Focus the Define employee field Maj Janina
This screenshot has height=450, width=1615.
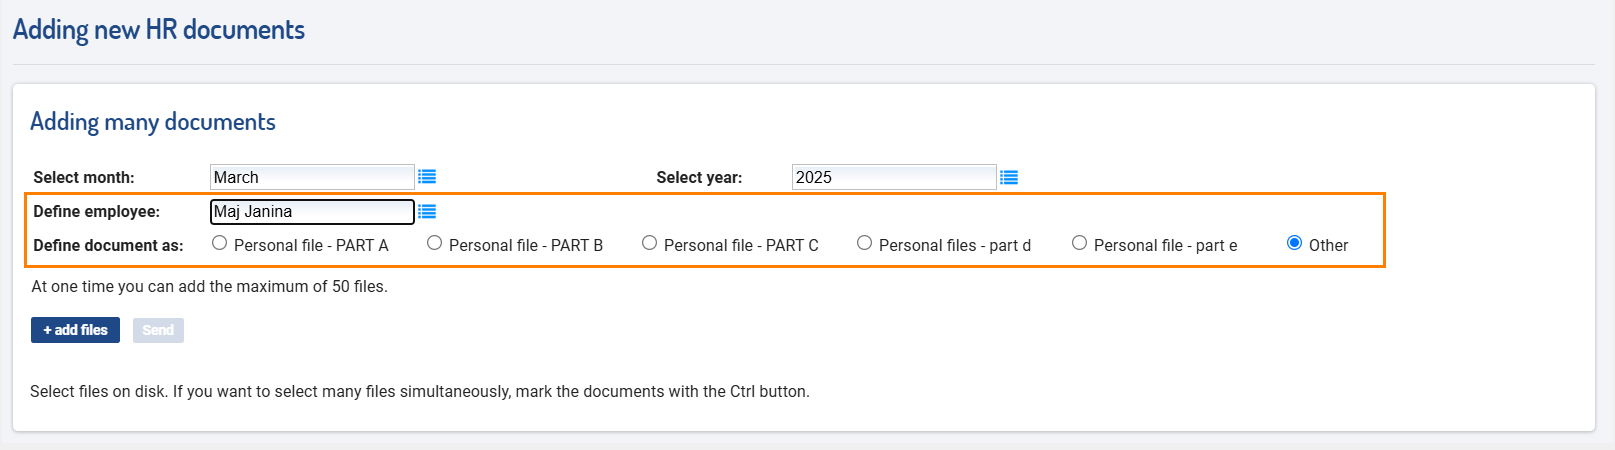(312, 211)
